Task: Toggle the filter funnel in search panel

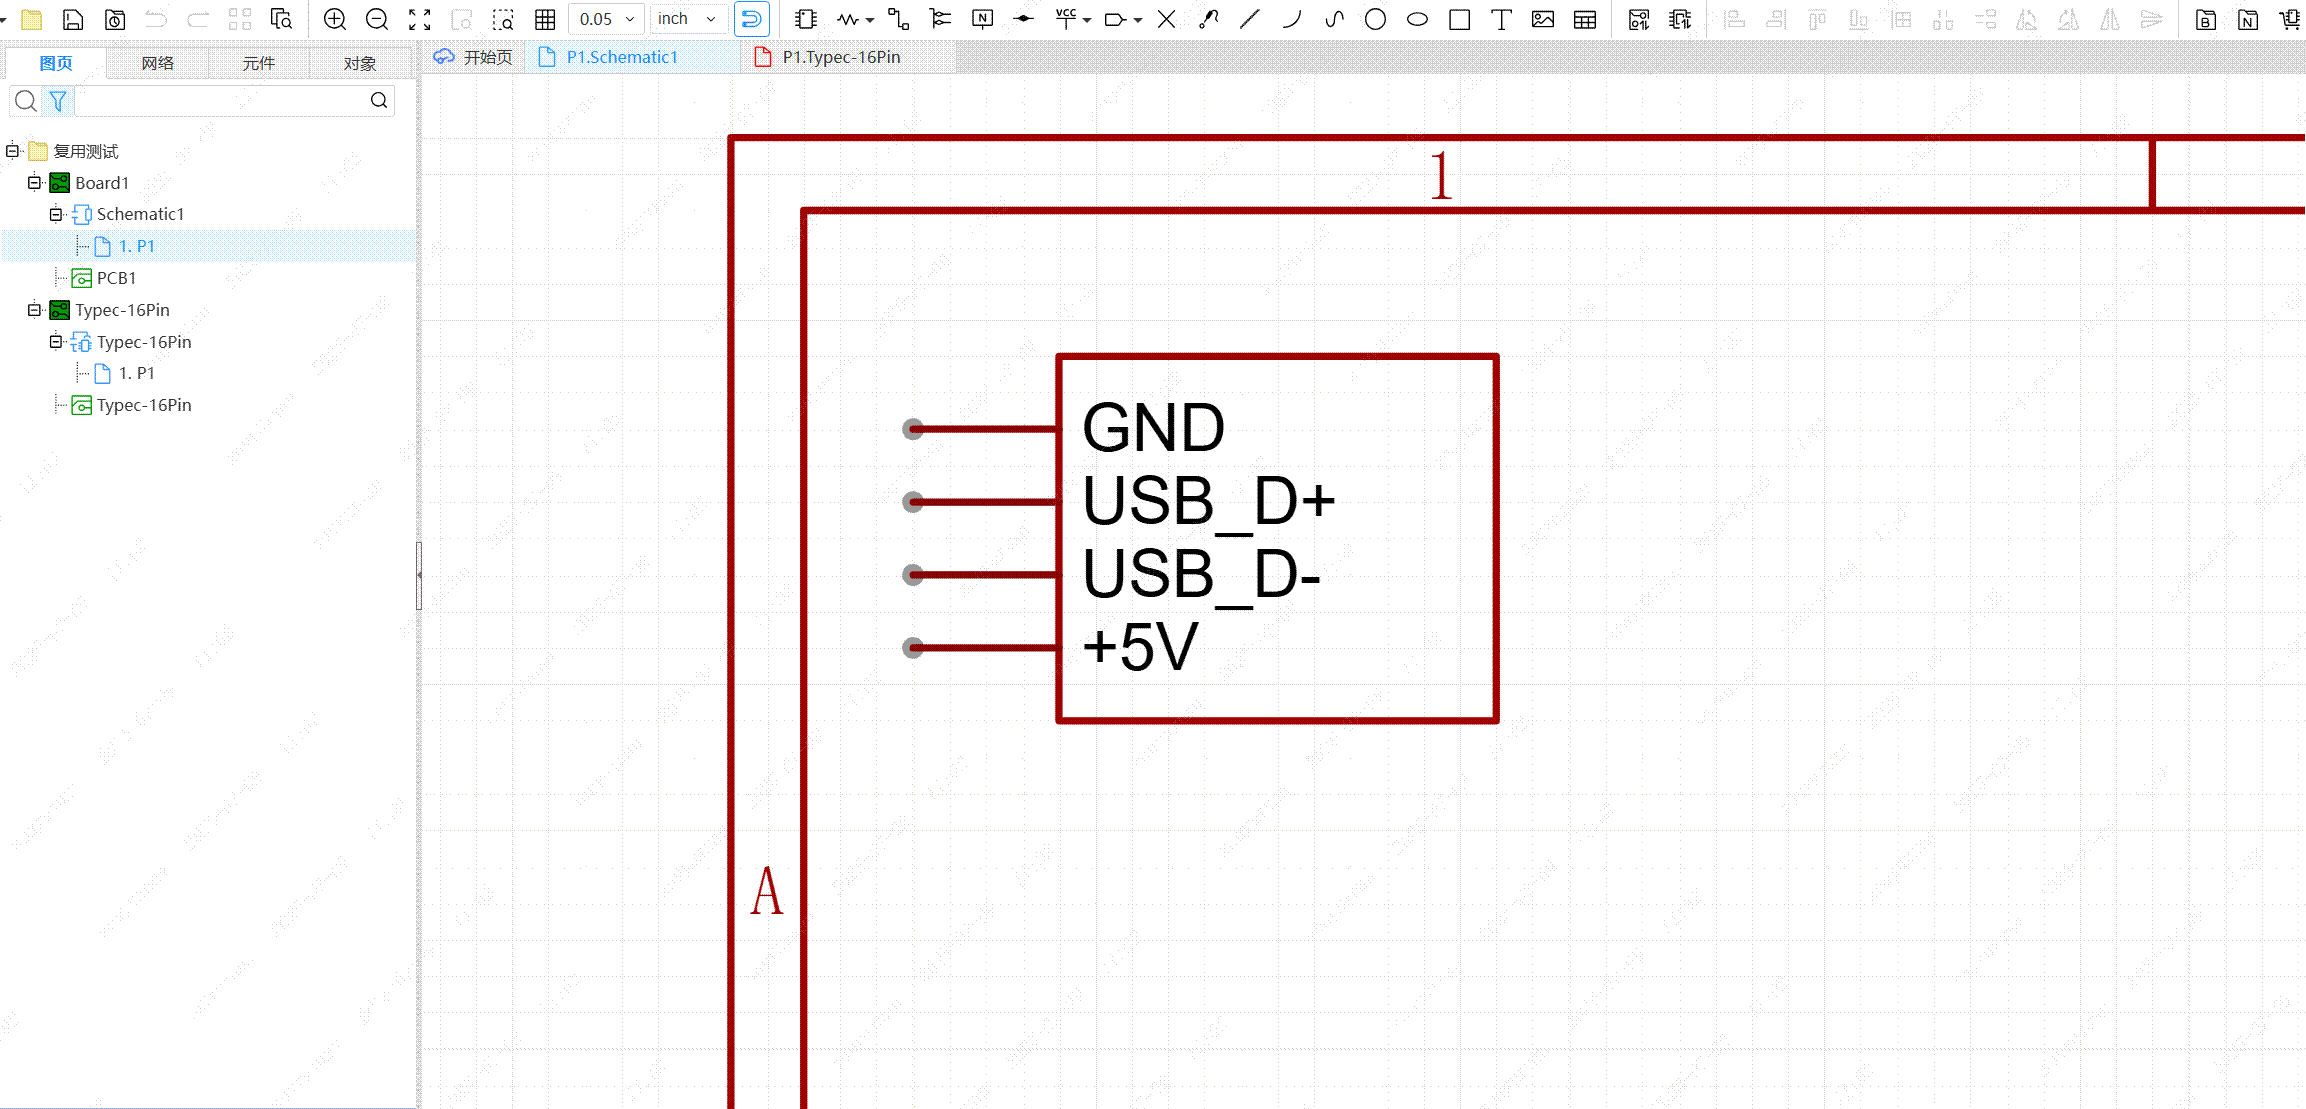Action: pyautogui.click(x=58, y=101)
